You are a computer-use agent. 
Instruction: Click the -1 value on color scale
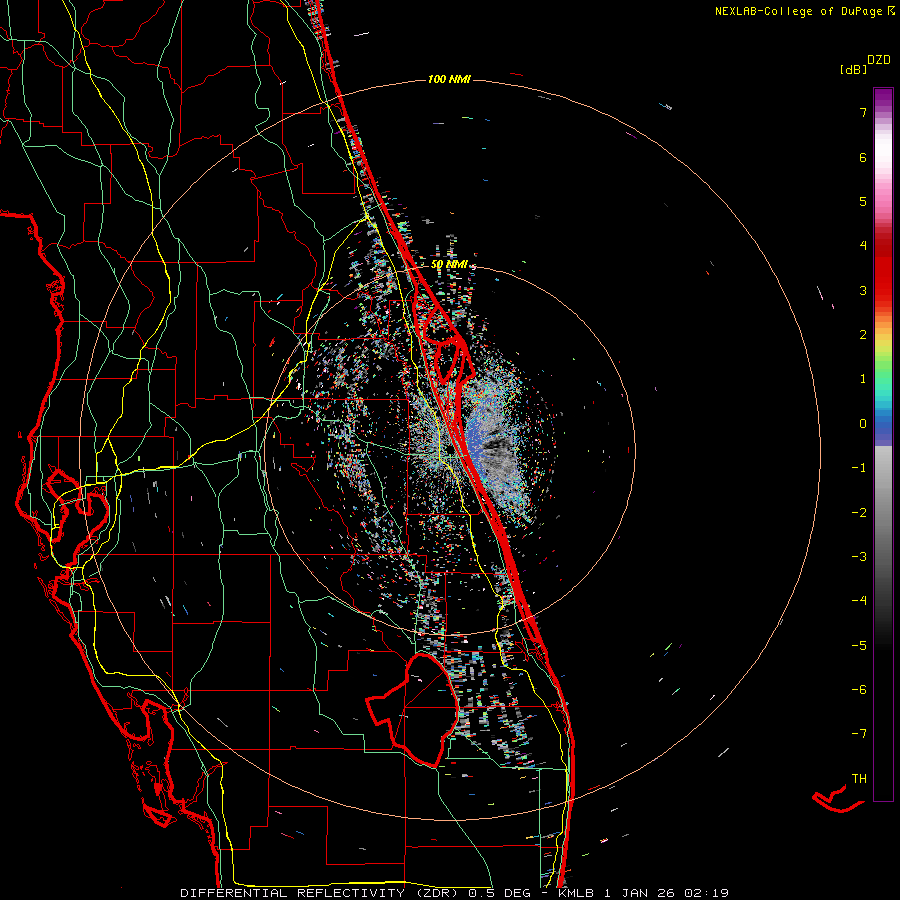coord(859,468)
